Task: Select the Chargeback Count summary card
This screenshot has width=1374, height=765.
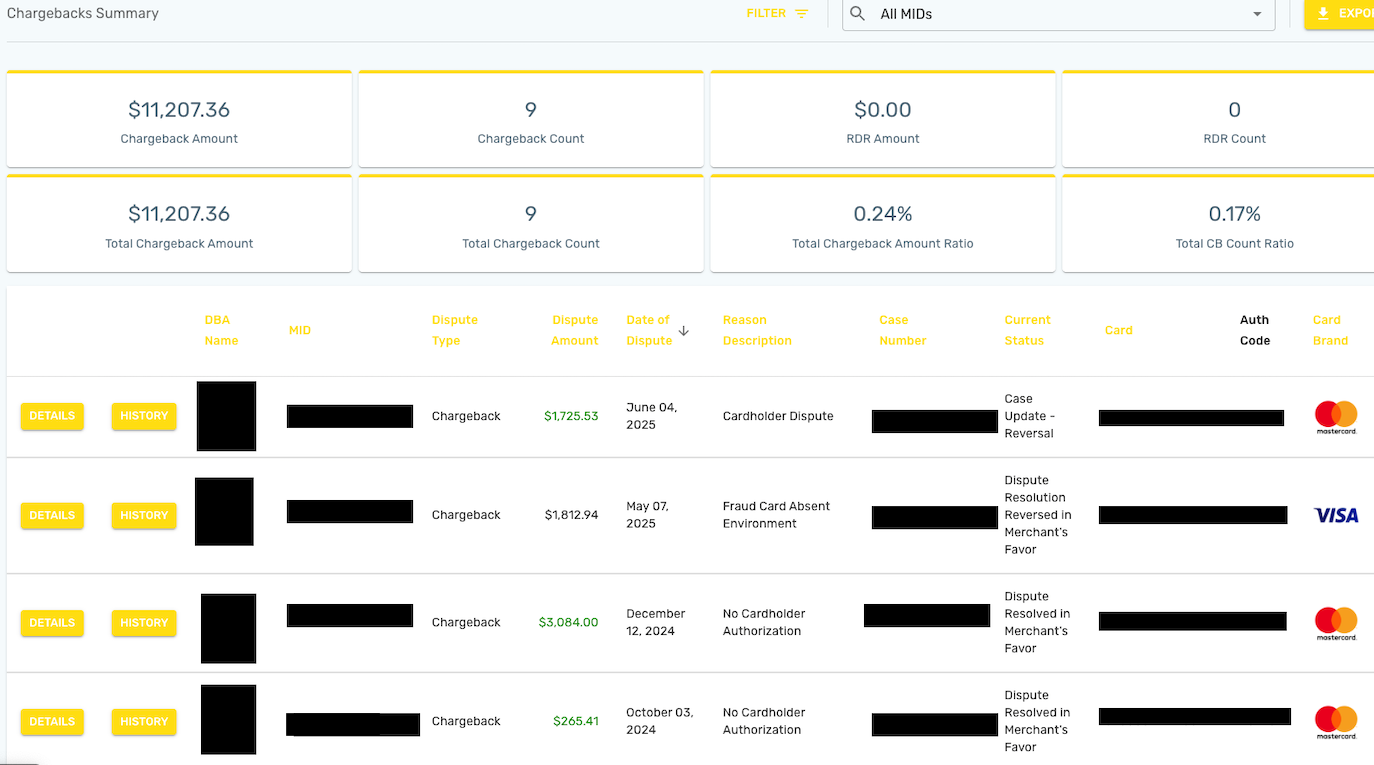Action: point(531,119)
